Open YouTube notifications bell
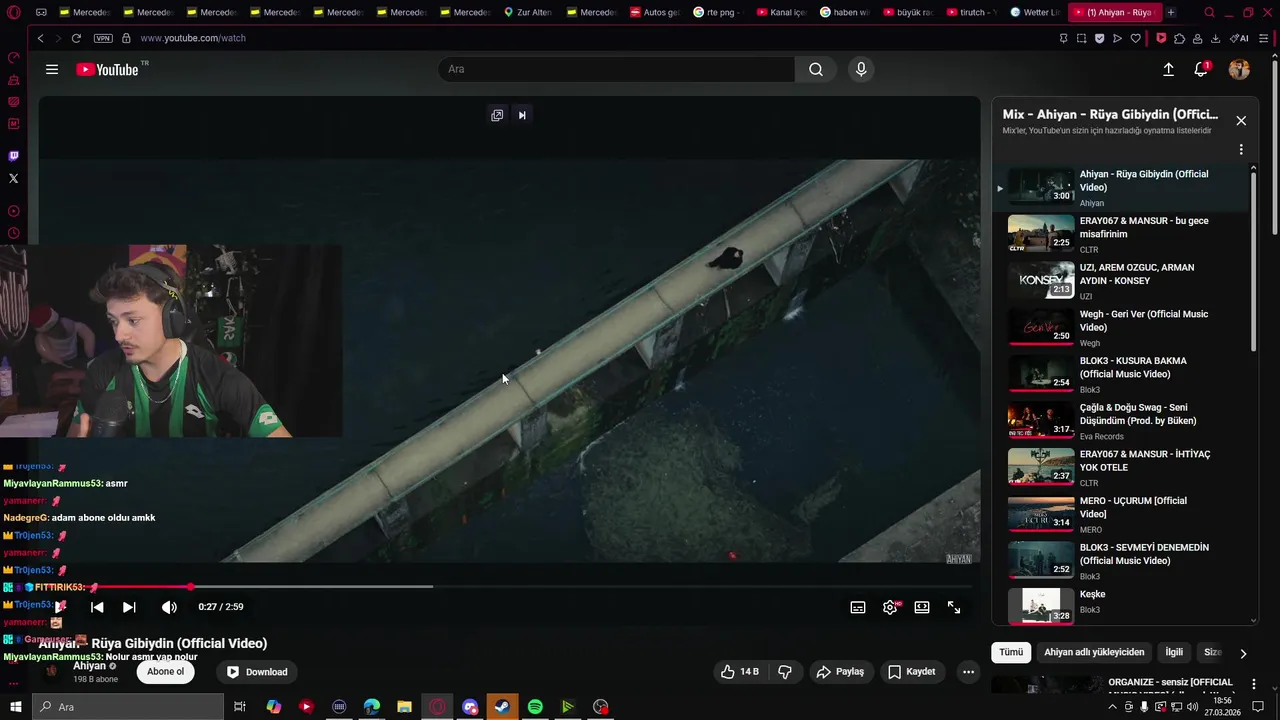The width and height of the screenshot is (1280, 720). (1201, 69)
